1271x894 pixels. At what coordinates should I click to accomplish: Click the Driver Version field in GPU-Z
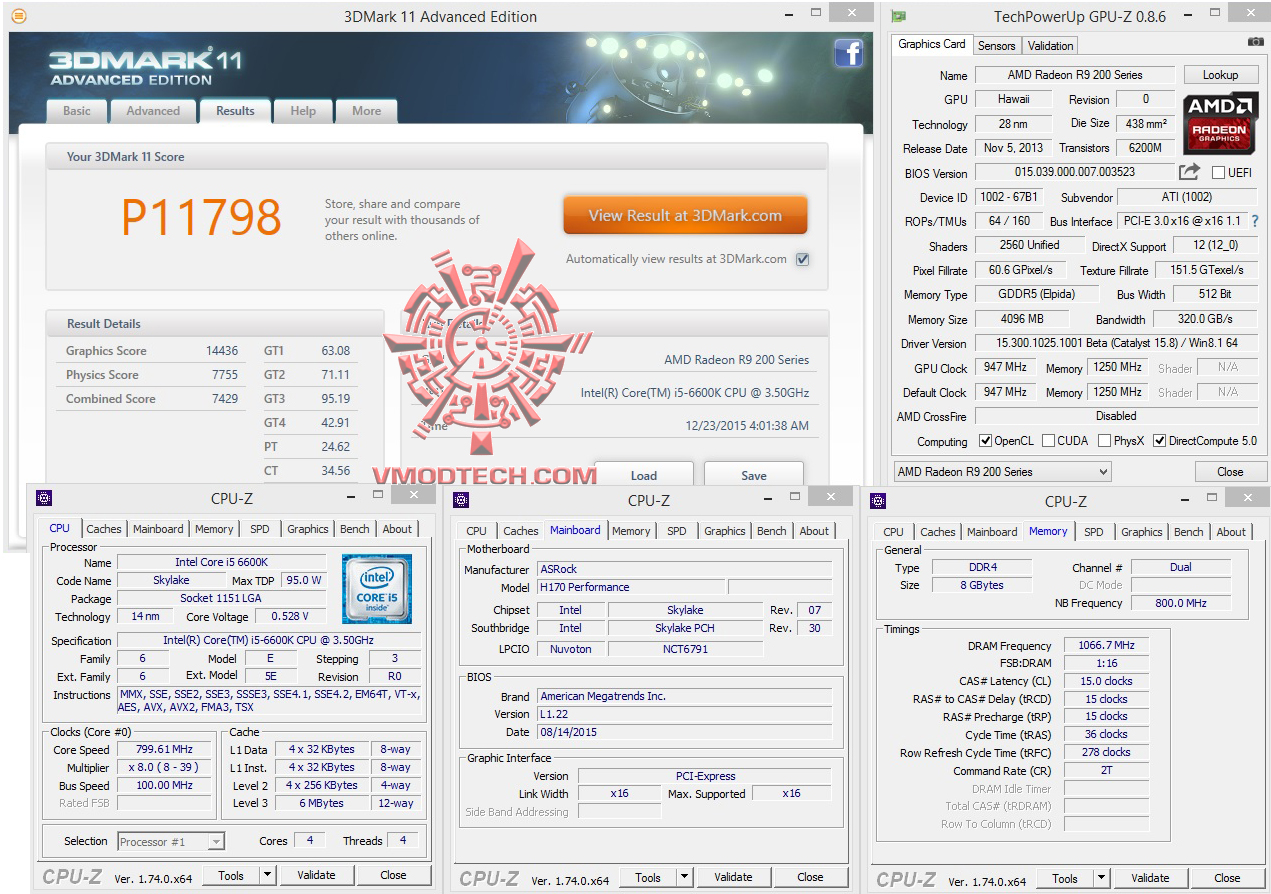point(1117,343)
